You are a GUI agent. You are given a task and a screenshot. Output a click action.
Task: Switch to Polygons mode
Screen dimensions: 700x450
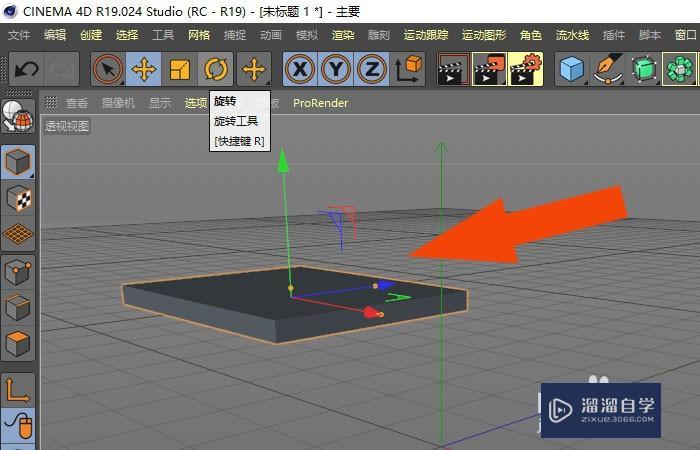point(18,344)
